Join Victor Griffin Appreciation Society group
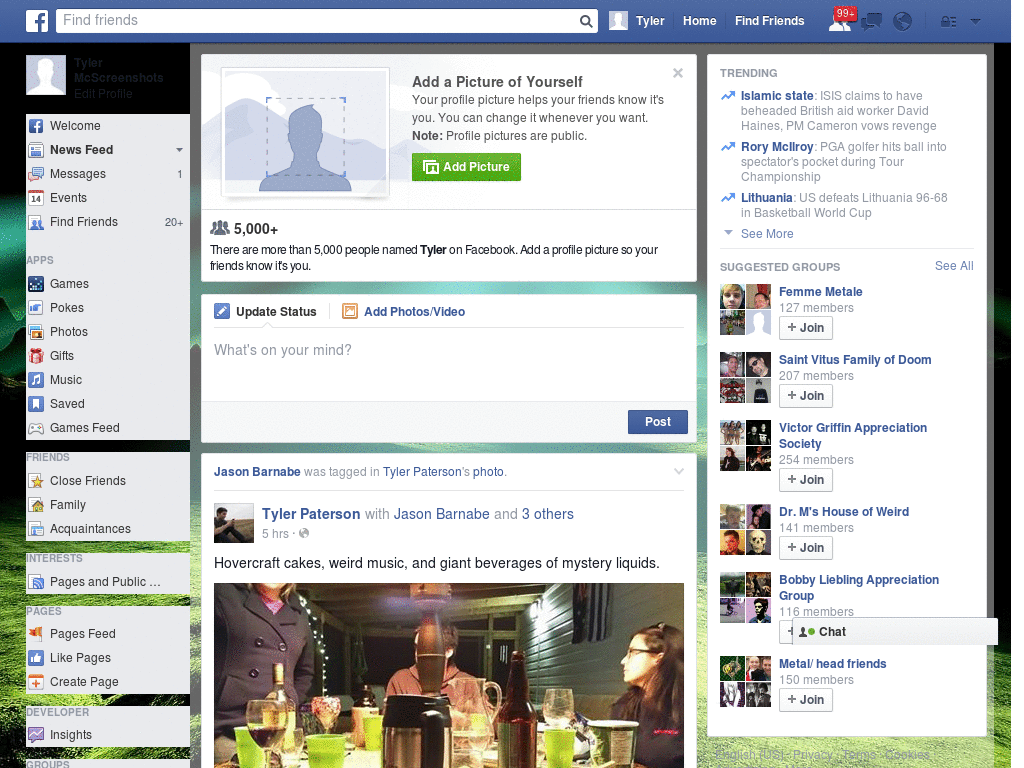Image resolution: width=1024 pixels, height=768 pixels. click(x=805, y=480)
